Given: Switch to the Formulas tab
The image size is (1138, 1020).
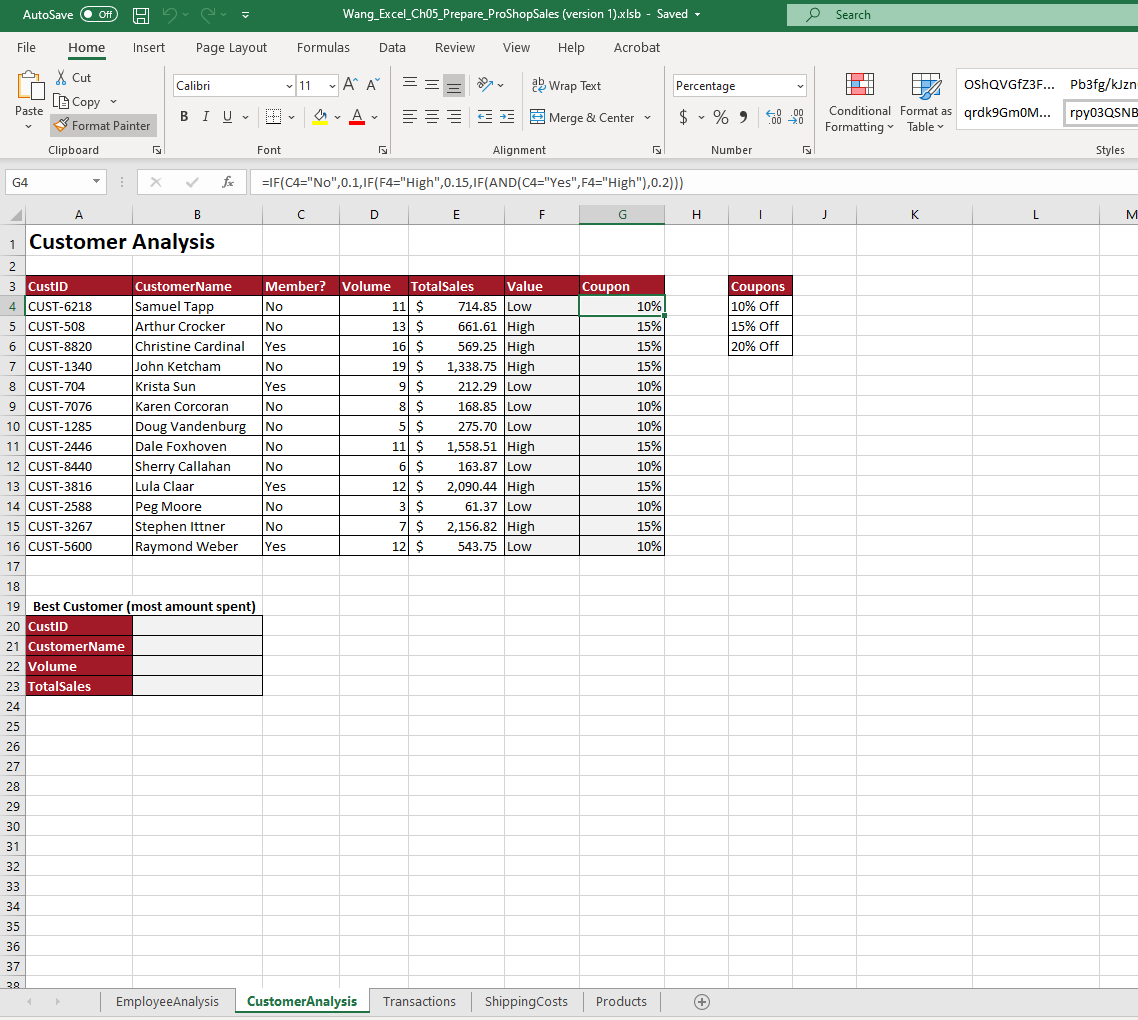Looking at the screenshot, I should [x=323, y=47].
